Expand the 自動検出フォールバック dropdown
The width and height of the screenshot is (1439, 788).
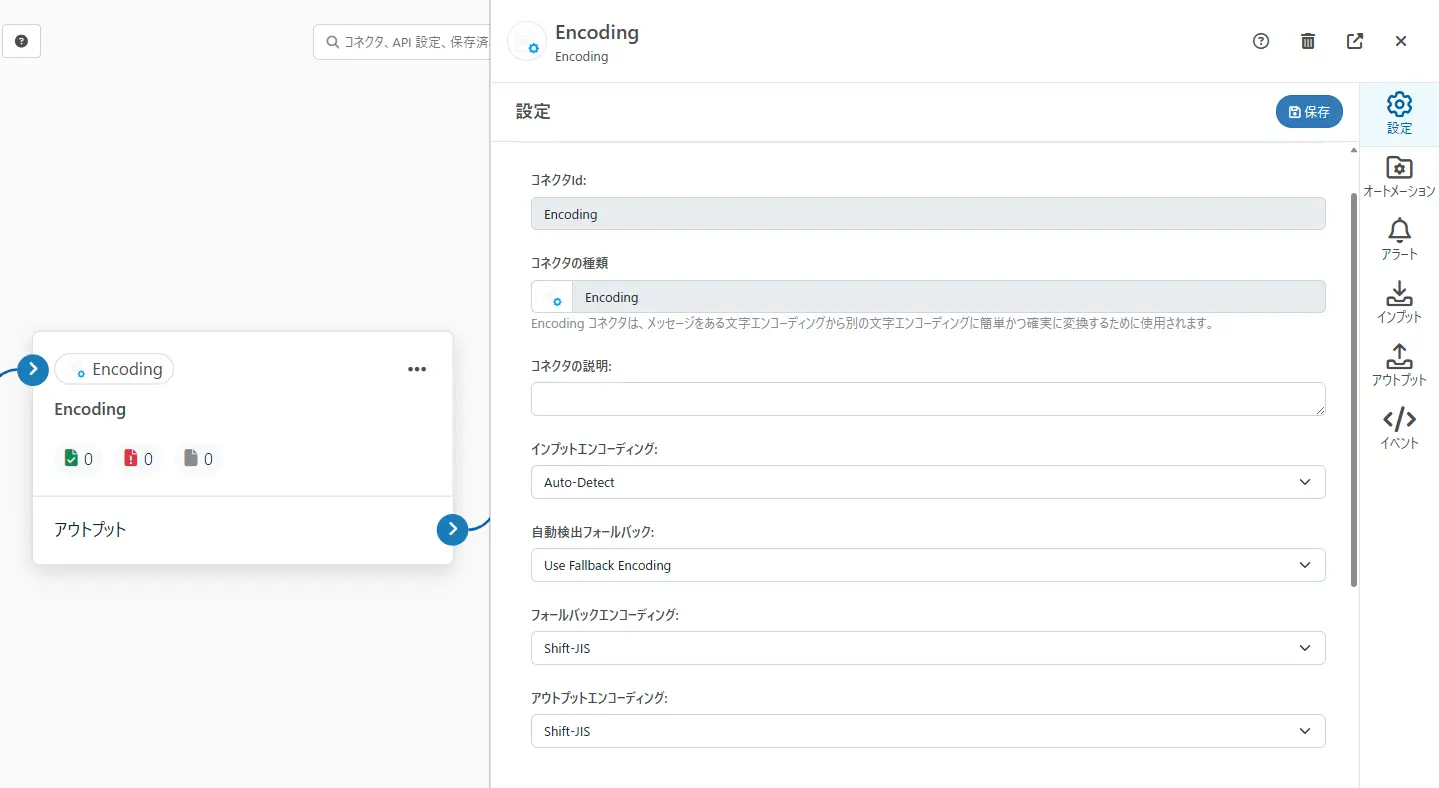927,565
